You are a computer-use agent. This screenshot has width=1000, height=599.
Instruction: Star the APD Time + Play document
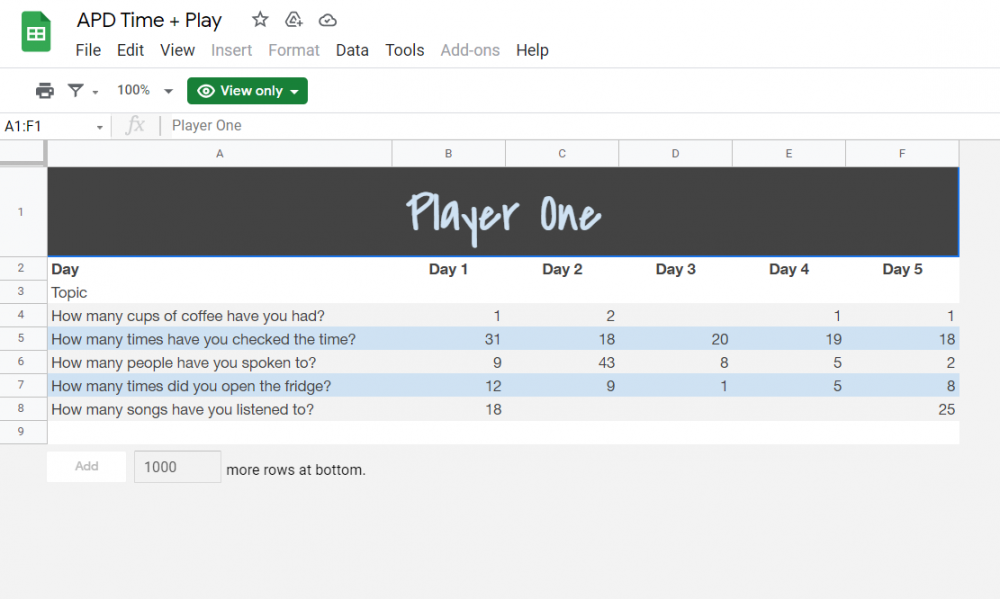coord(260,20)
